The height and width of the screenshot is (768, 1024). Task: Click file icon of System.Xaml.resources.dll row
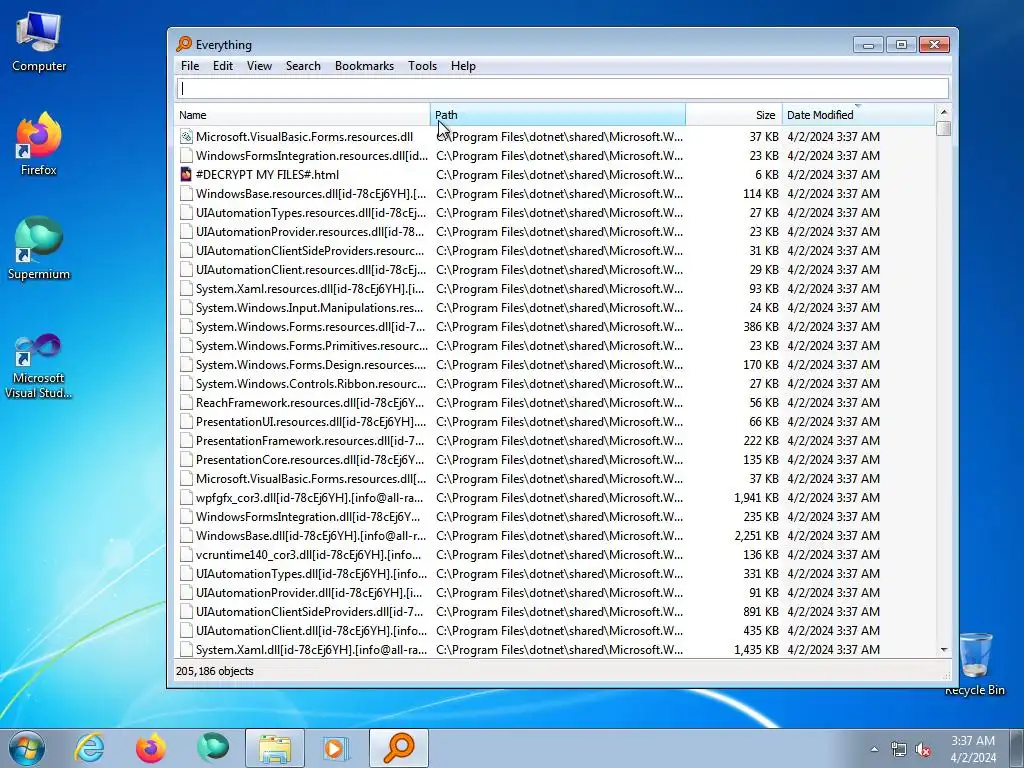pyautogui.click(x=186, y=289)
